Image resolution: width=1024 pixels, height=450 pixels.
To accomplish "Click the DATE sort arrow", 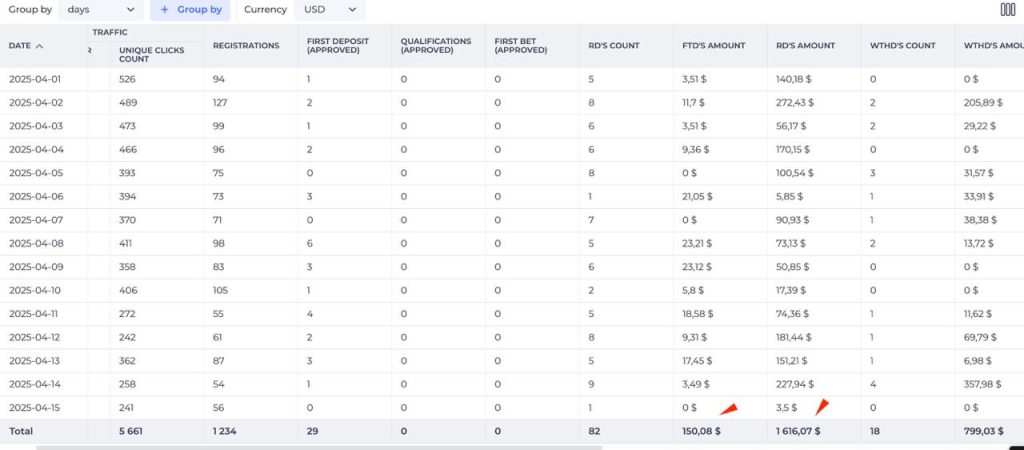I will tap(39, 46).
